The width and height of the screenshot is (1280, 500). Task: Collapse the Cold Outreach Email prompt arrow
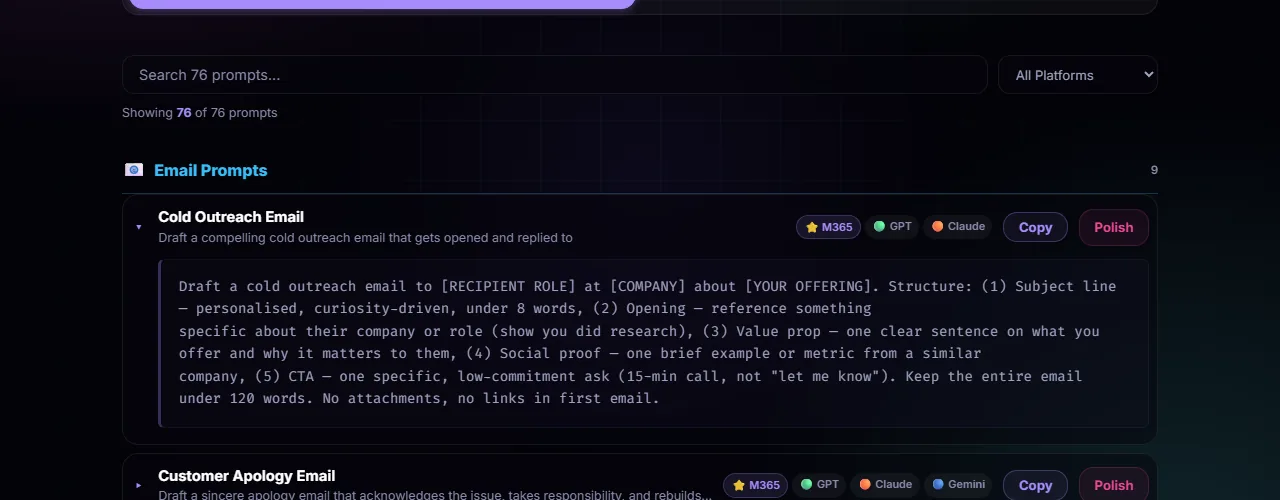pos(139,227)
